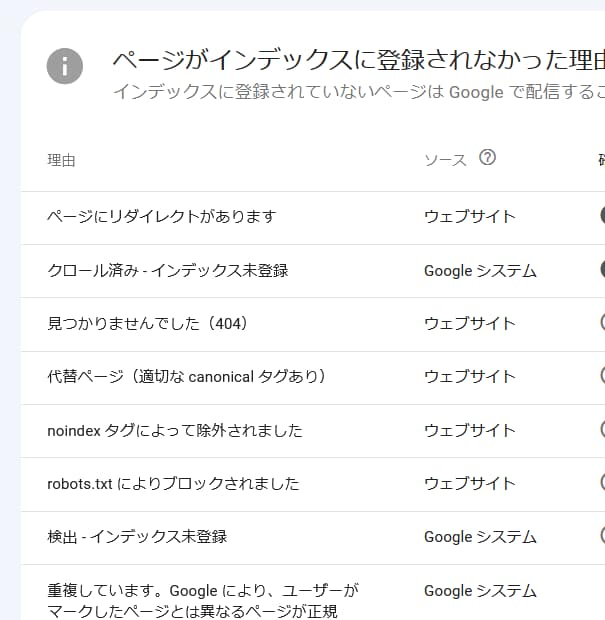Open the 代替ページ（適切な canonical タグあり）row
This screenshot has width=605, height=620.
313,378
